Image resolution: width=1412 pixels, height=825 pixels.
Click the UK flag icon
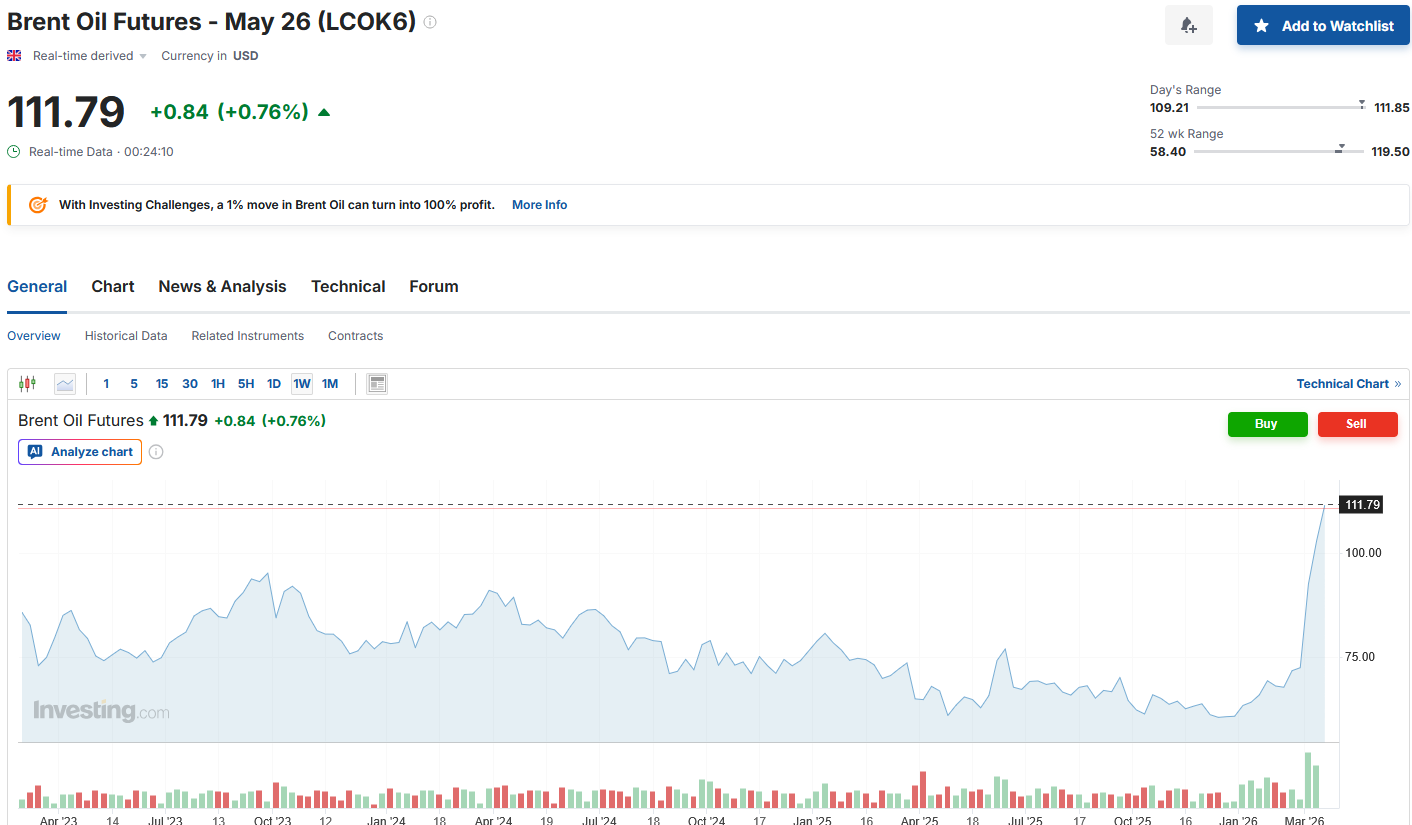[x=14, y=56]
